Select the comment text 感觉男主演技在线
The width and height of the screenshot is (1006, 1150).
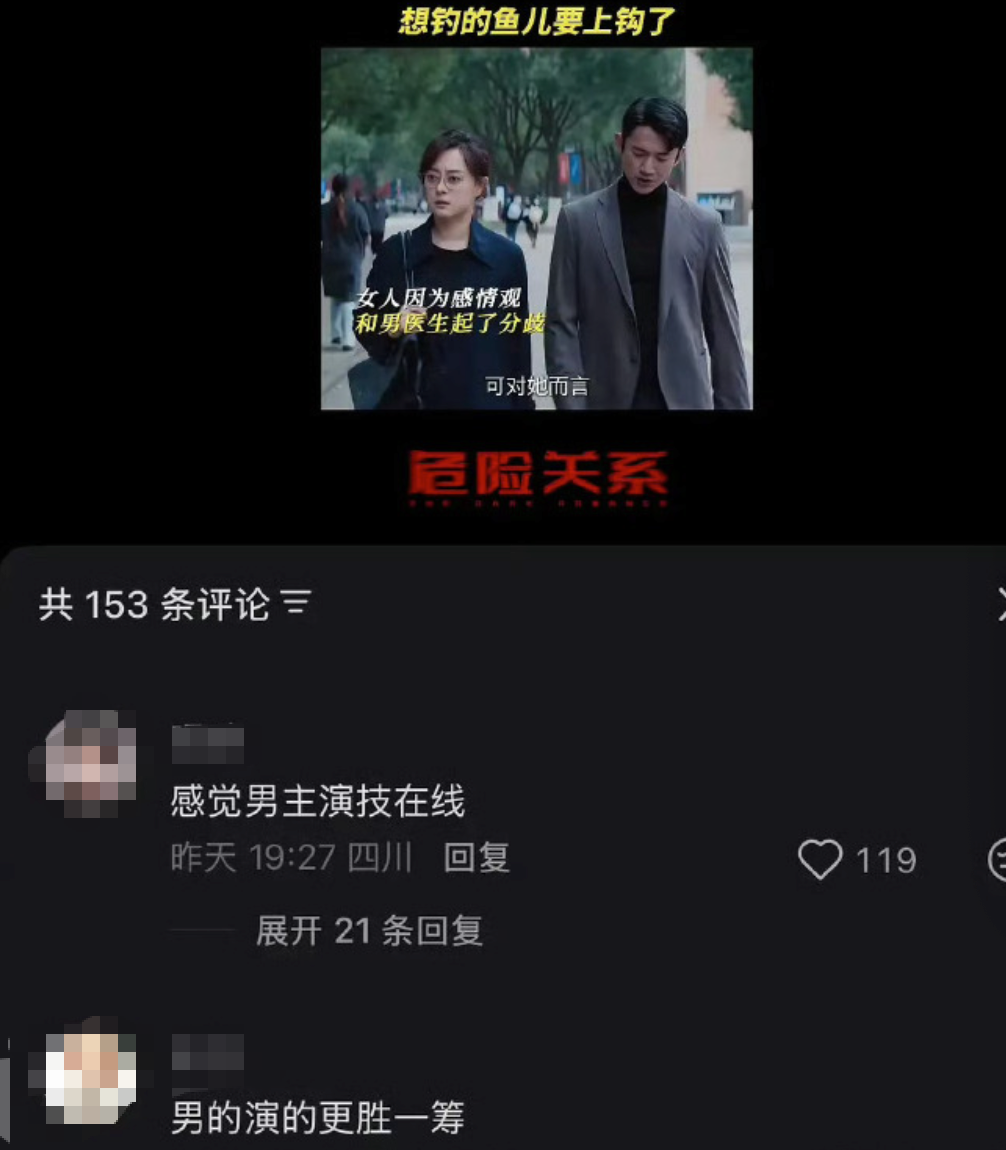pos(317,800)
